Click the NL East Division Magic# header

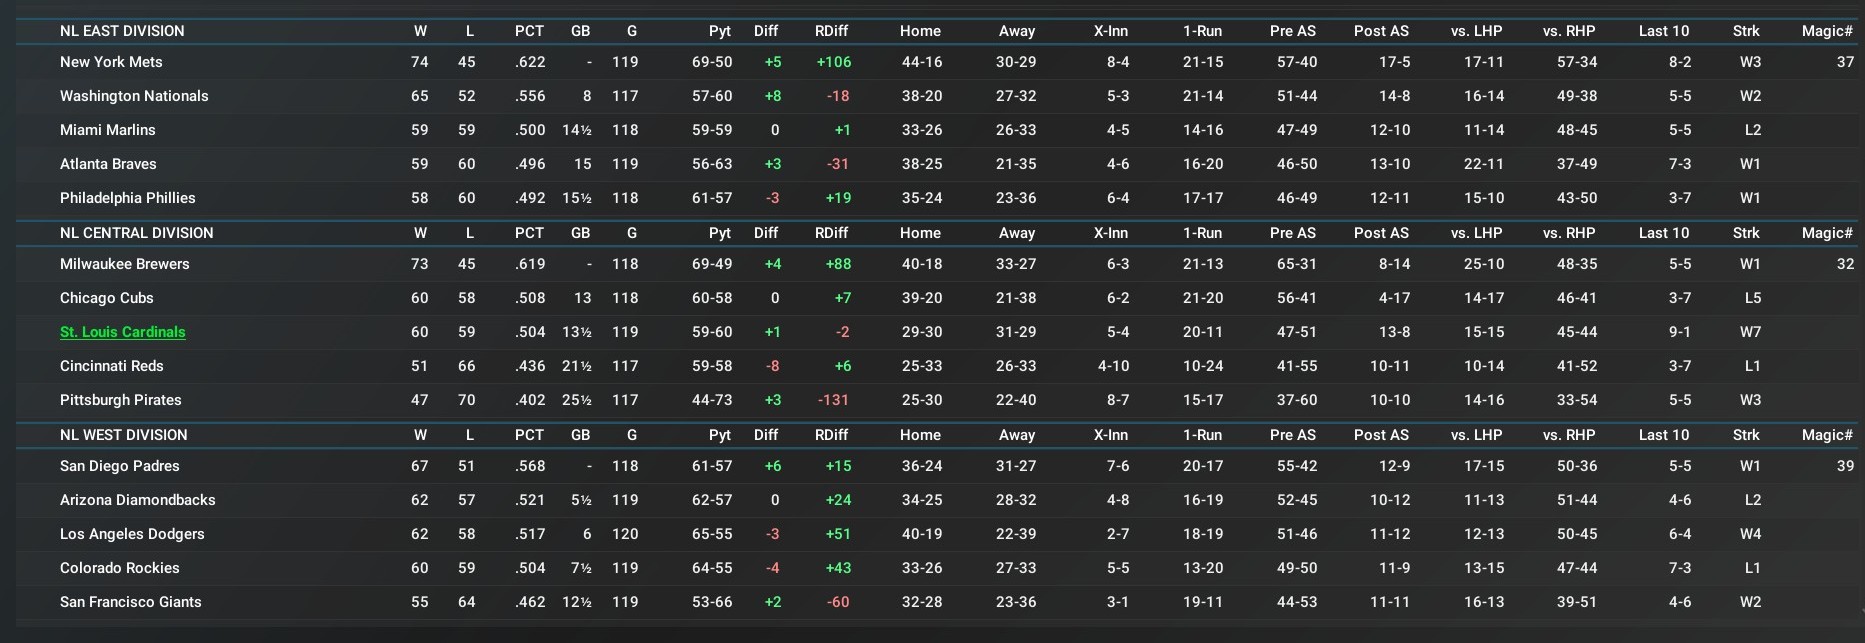[x=1827, y=31]
